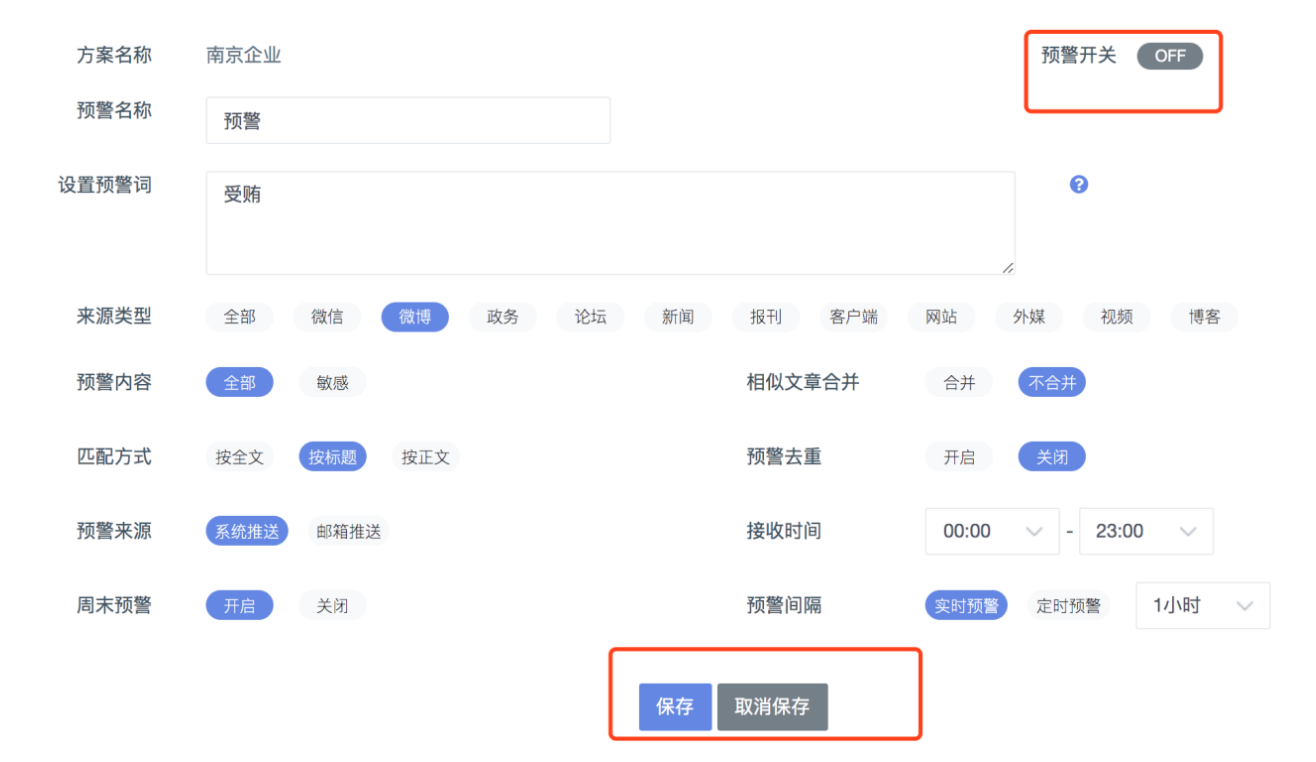Viewport: 1316px width, 762px height.
Task: Expand the 1小时 interval dropdown
Action: [1202, 605]
